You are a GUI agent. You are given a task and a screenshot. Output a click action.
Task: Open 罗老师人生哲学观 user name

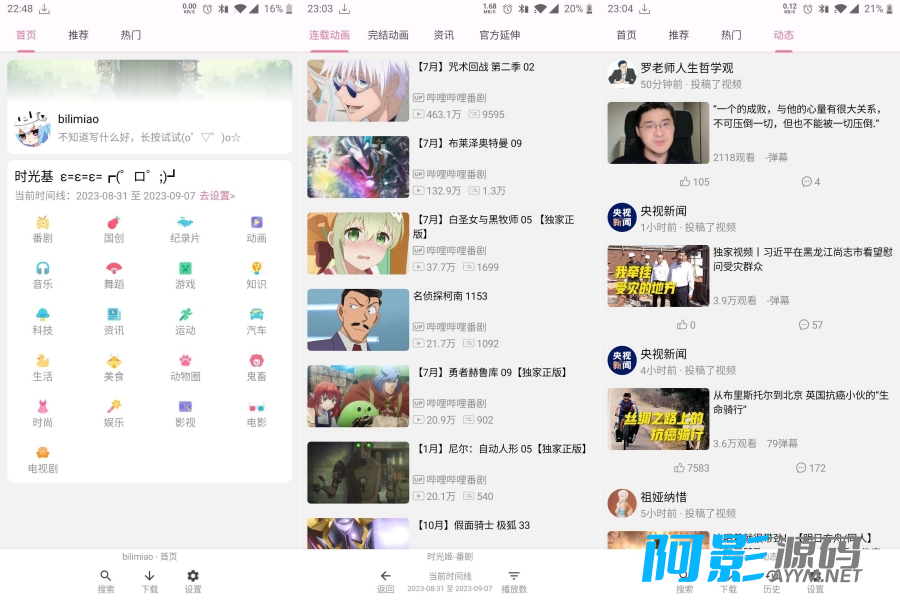pyautogui.click(x=686, y=68)
